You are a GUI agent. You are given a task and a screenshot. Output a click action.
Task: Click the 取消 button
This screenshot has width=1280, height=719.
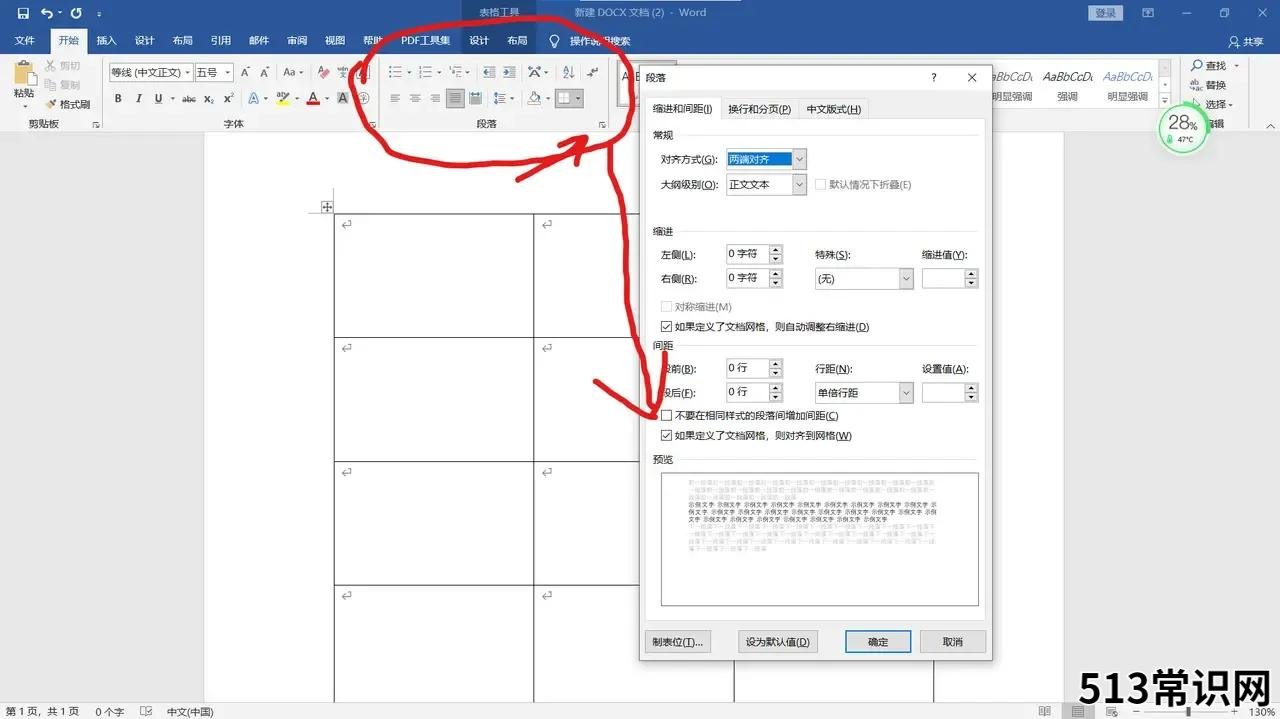point(953,642)
